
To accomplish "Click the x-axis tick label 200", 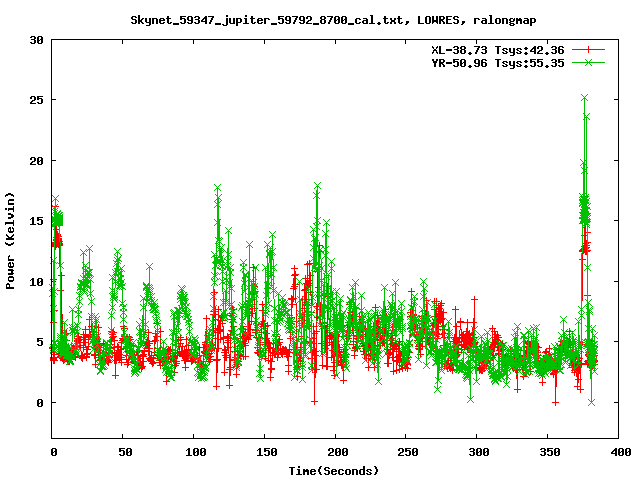I will [x=338, y=452].
